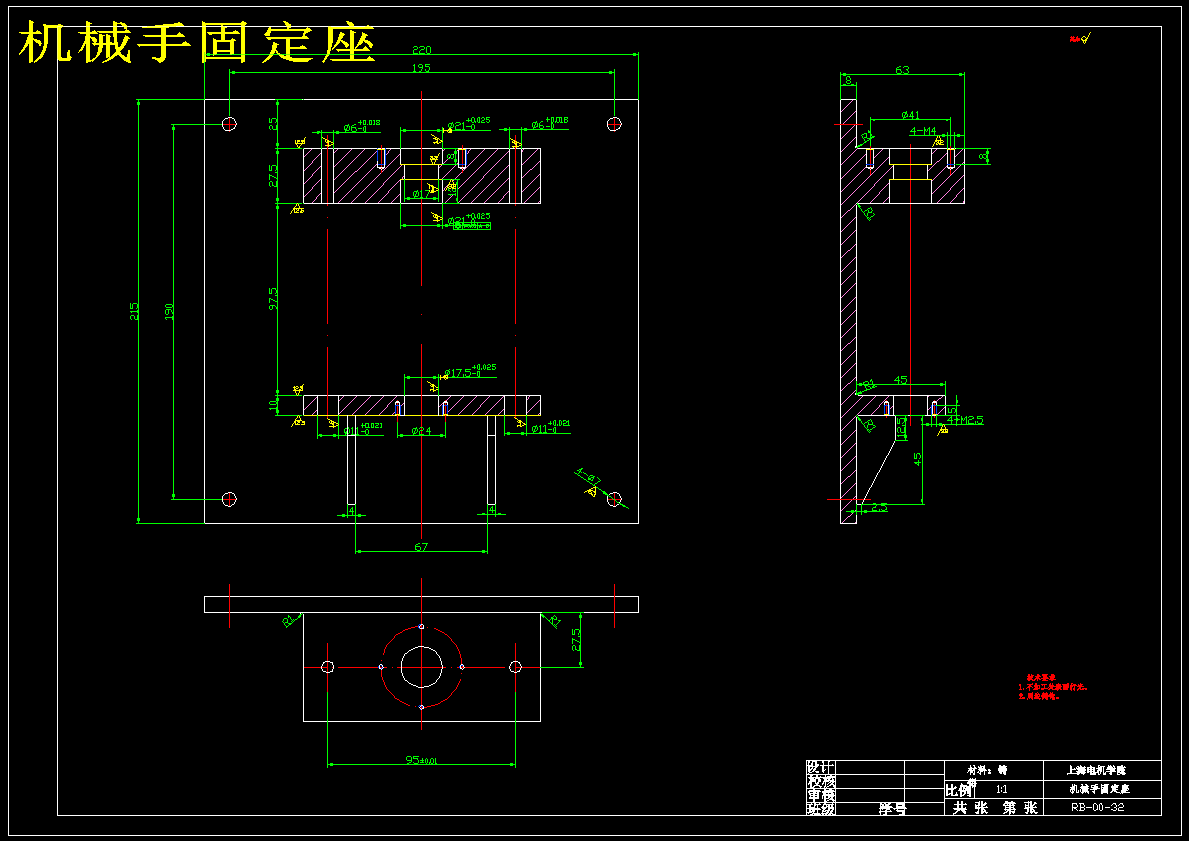Select the hole spacing dimension 195
The height and width of the screenshot is (841, 1189).
pyautogui.click(x=422, y=67)
